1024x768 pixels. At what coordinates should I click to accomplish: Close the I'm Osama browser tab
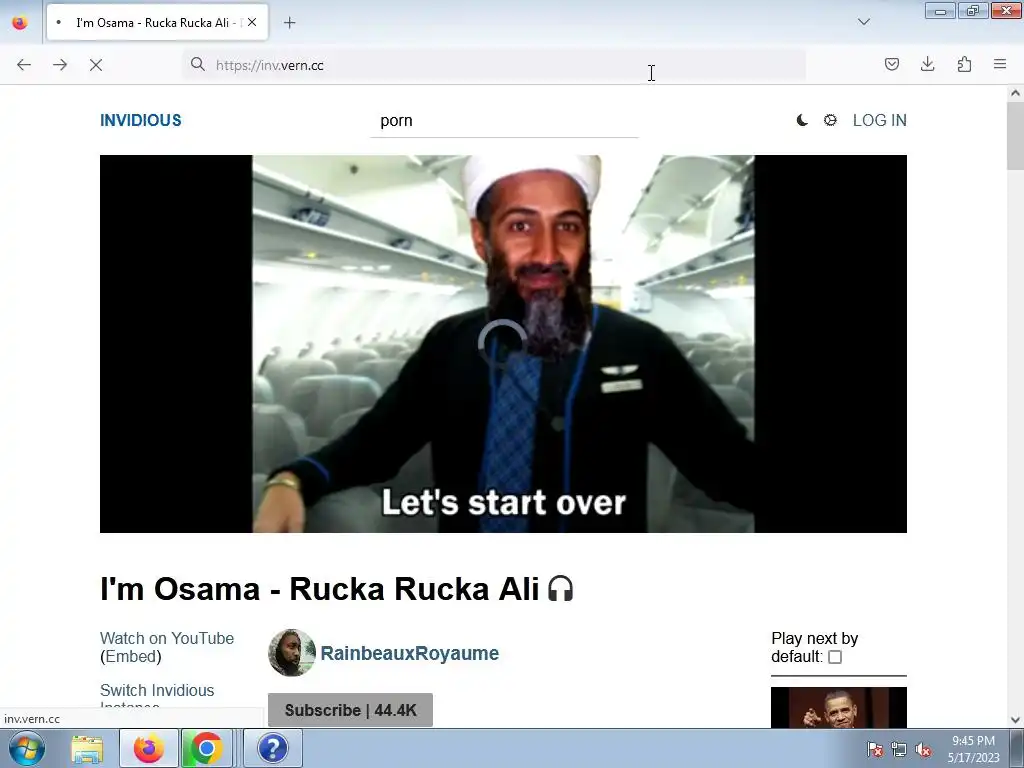[x=252, y=22]
